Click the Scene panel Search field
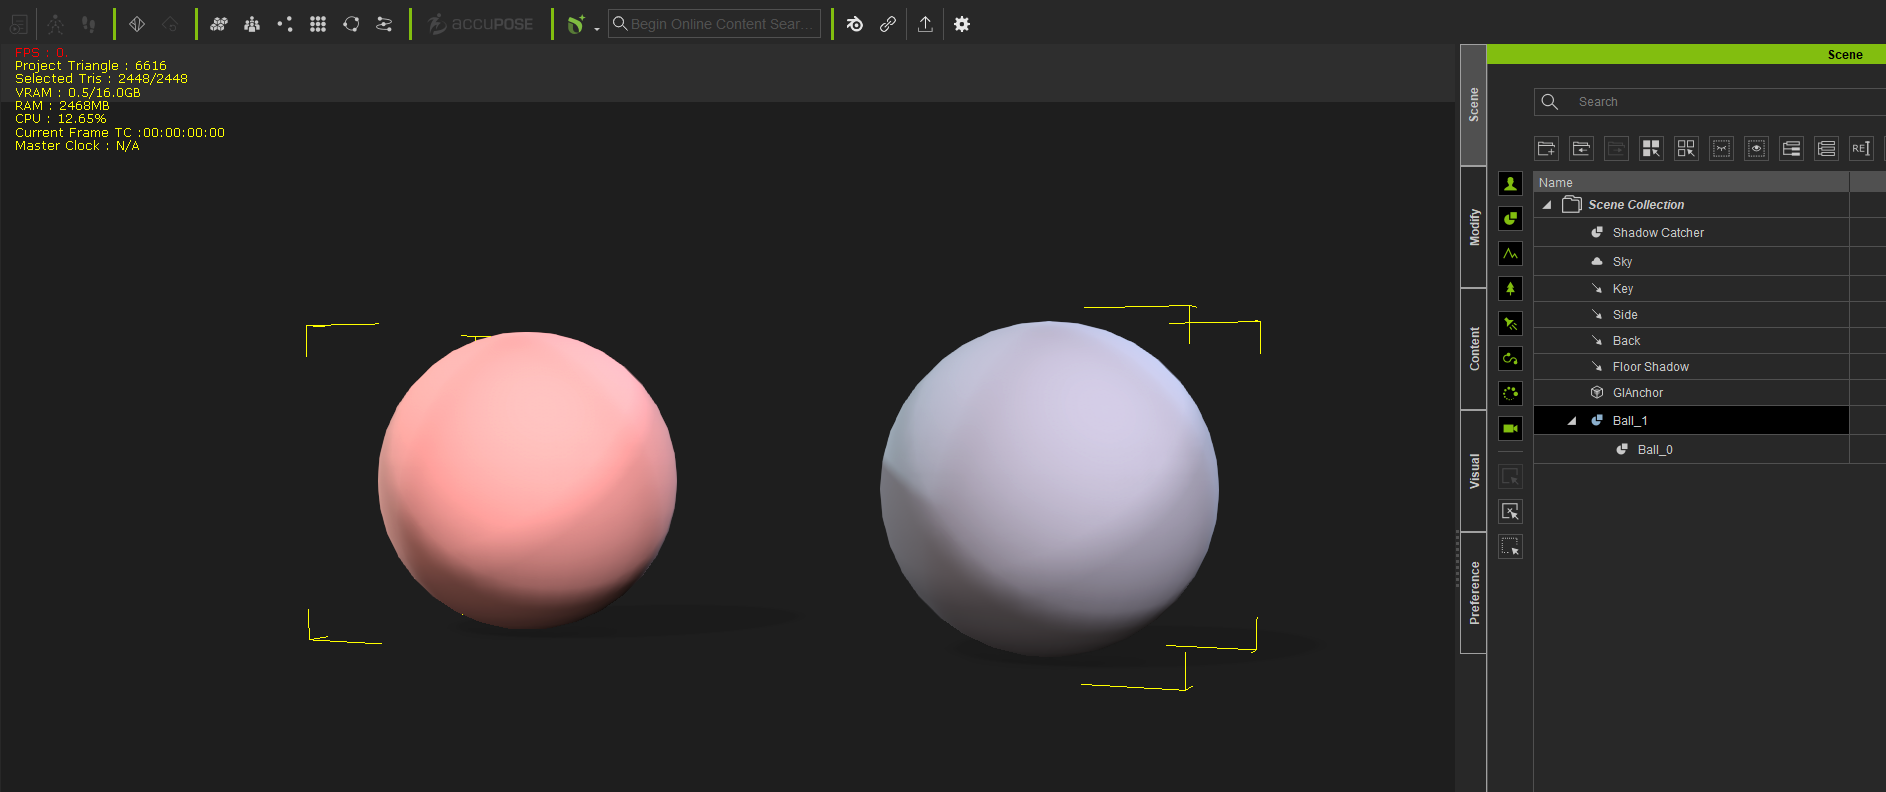Viewport: 1886px width, 792px height. pos(1710,102)
